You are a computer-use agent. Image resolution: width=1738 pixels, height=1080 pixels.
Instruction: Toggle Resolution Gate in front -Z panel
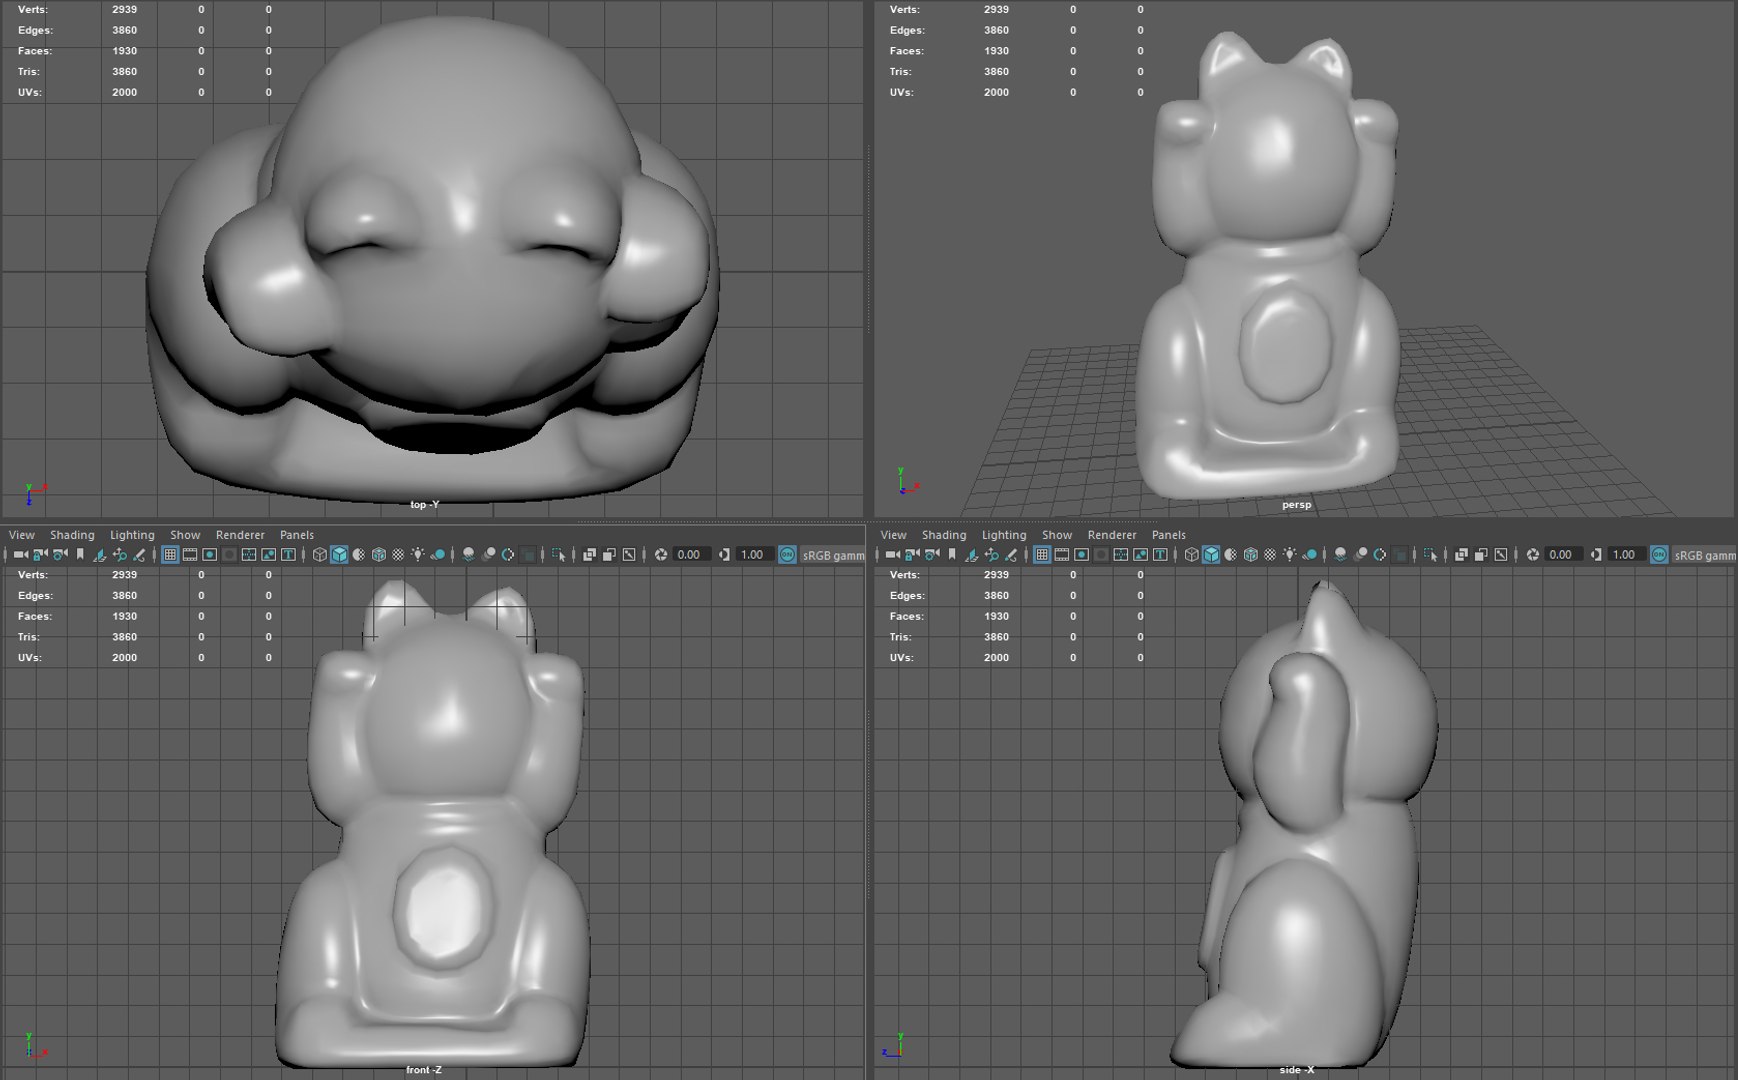(209, 555)
